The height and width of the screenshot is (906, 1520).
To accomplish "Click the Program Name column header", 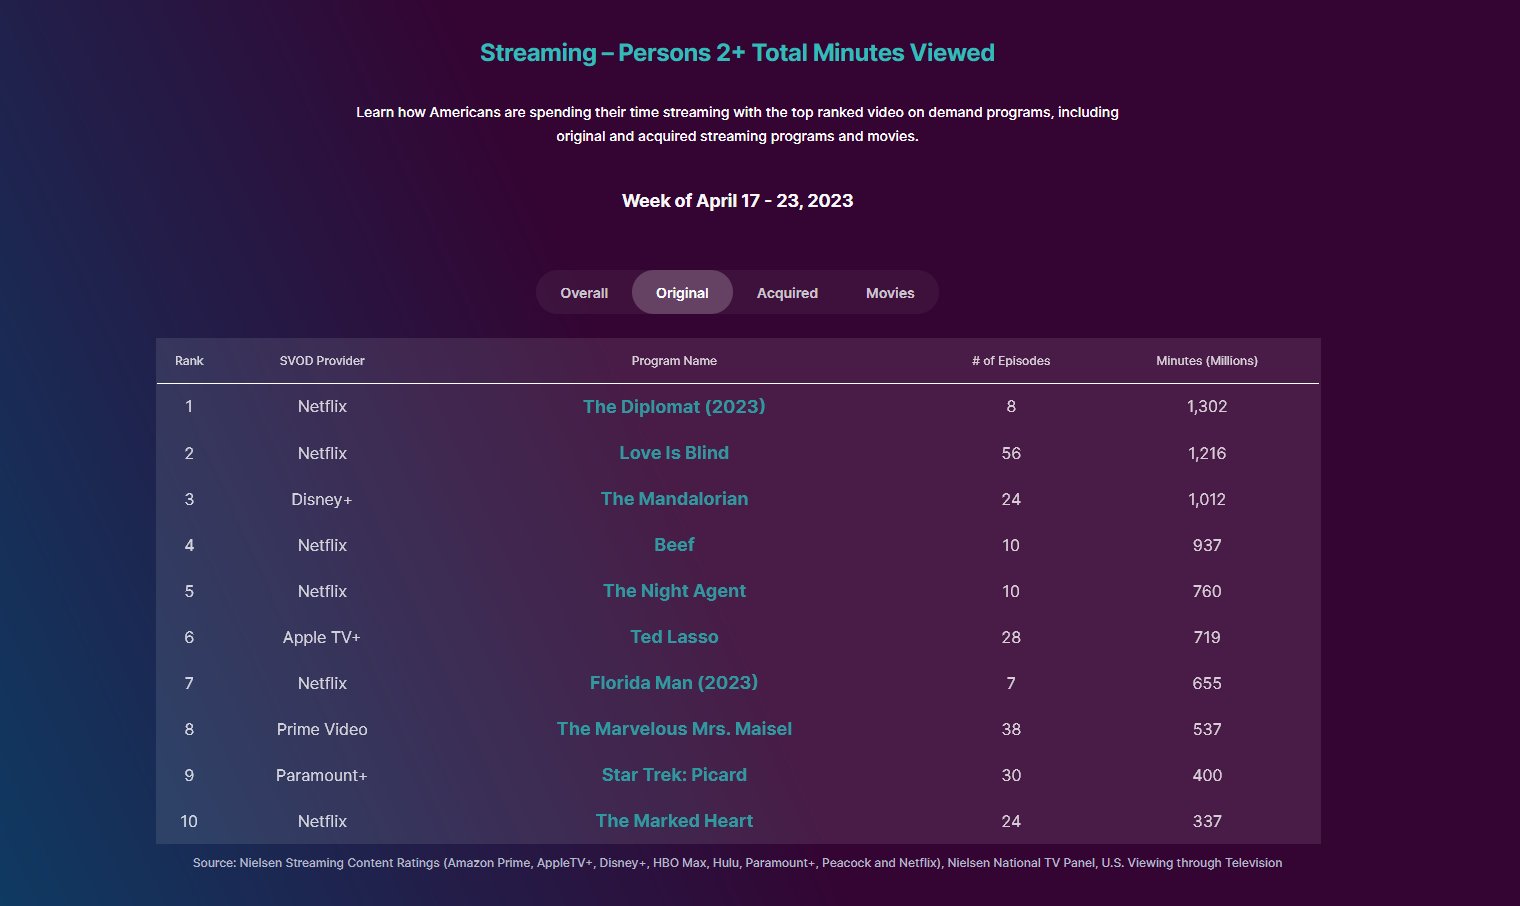I will (674, 361).
